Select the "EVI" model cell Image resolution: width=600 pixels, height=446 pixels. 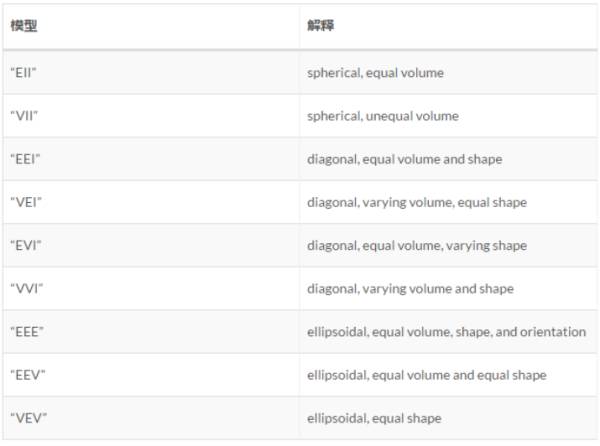(x=25, y=245)
